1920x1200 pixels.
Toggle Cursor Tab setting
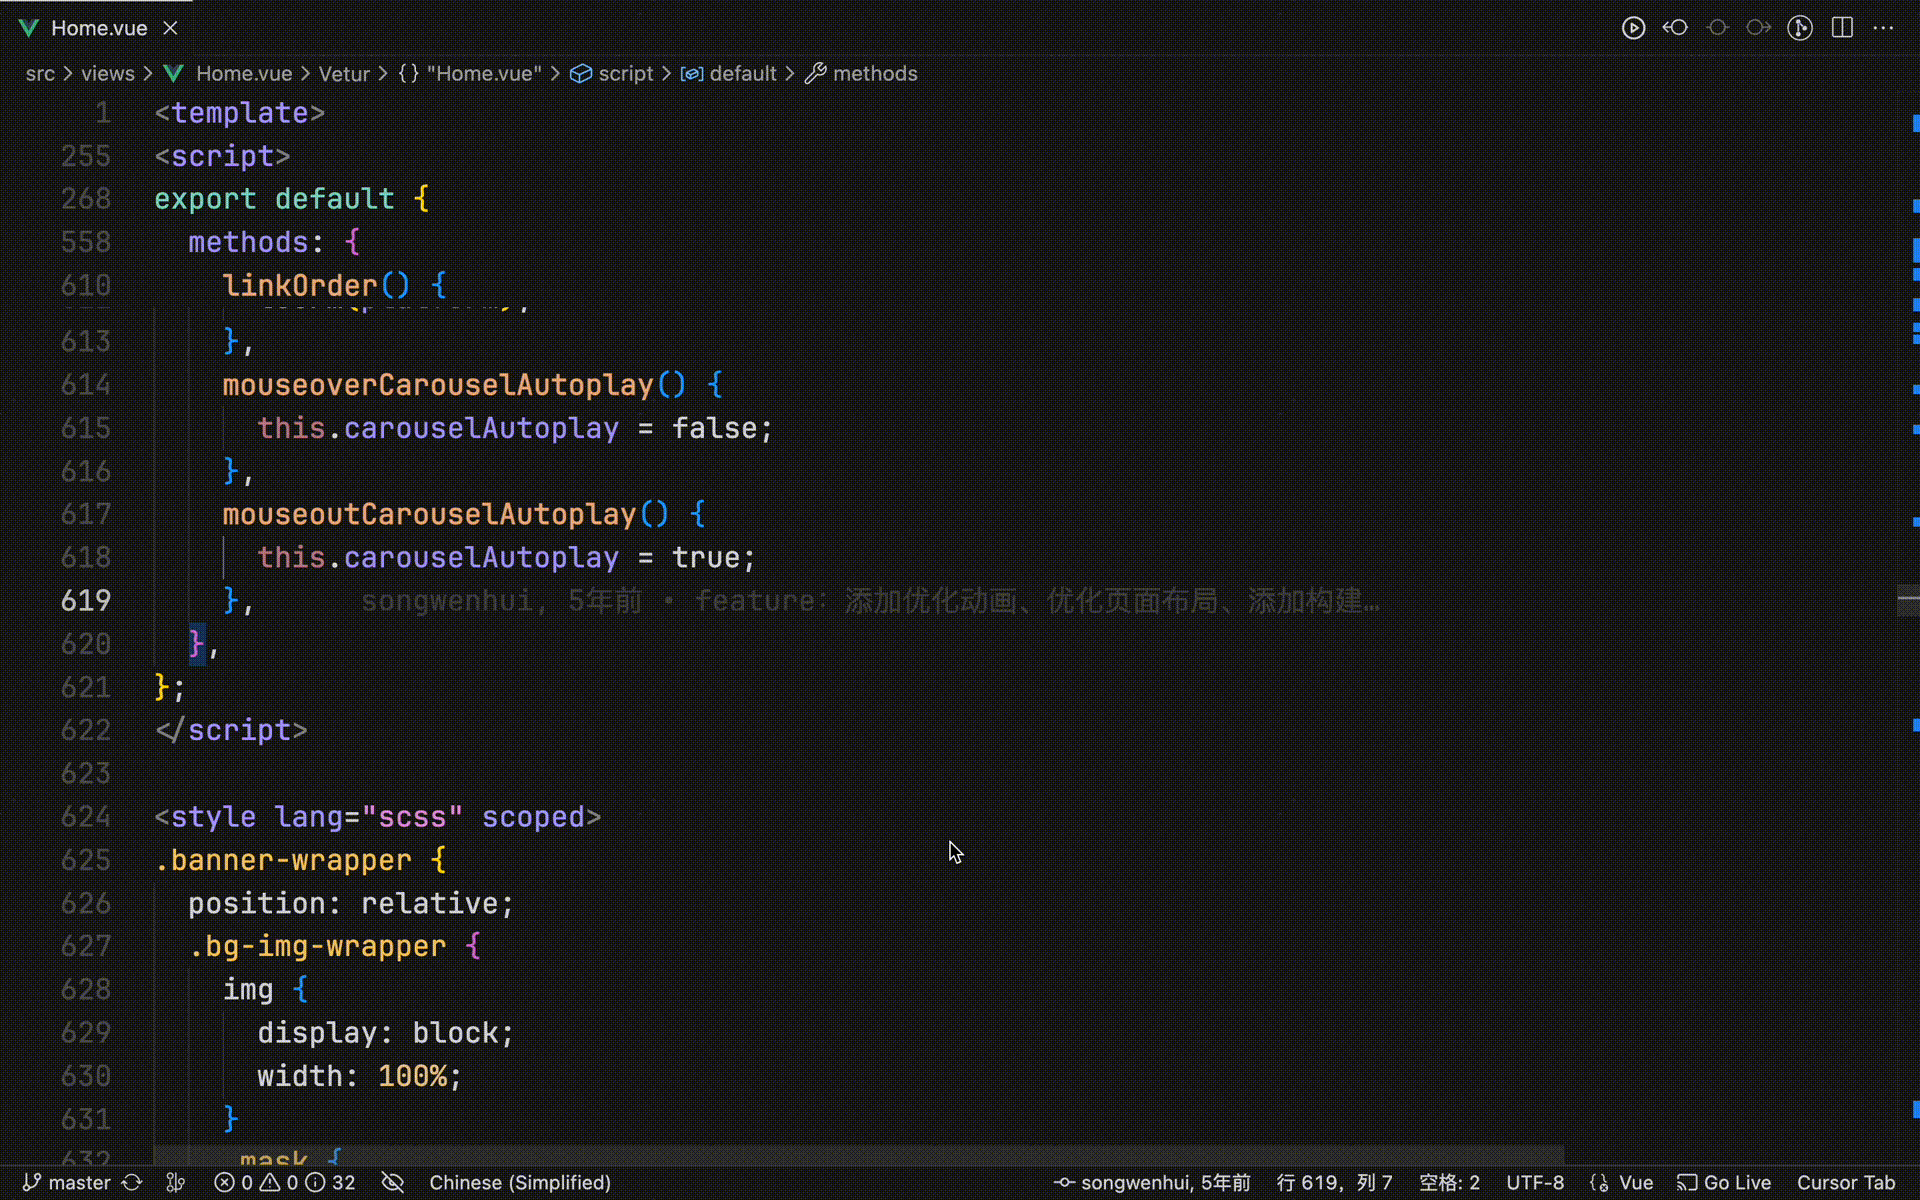1846,1183
